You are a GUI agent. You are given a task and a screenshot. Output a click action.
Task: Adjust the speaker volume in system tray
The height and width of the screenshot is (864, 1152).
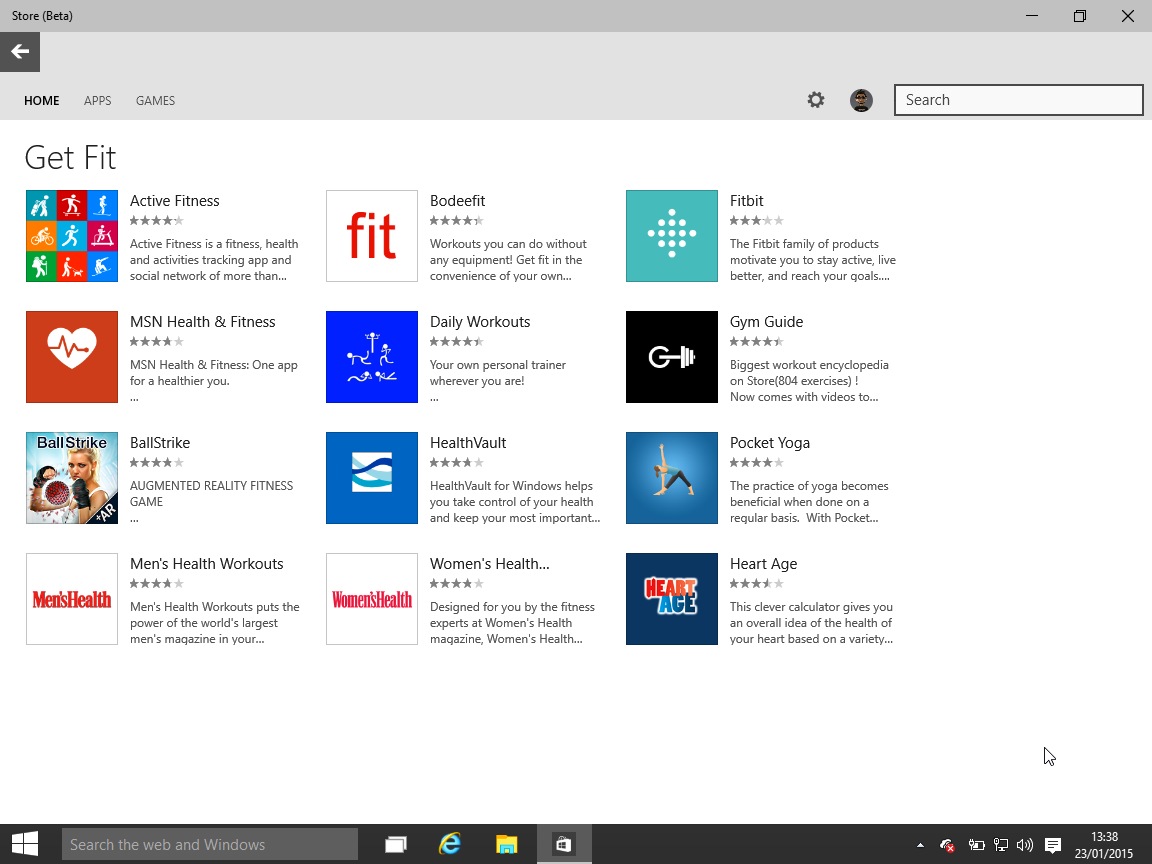pyautogui.click(x=1025, y=843)
